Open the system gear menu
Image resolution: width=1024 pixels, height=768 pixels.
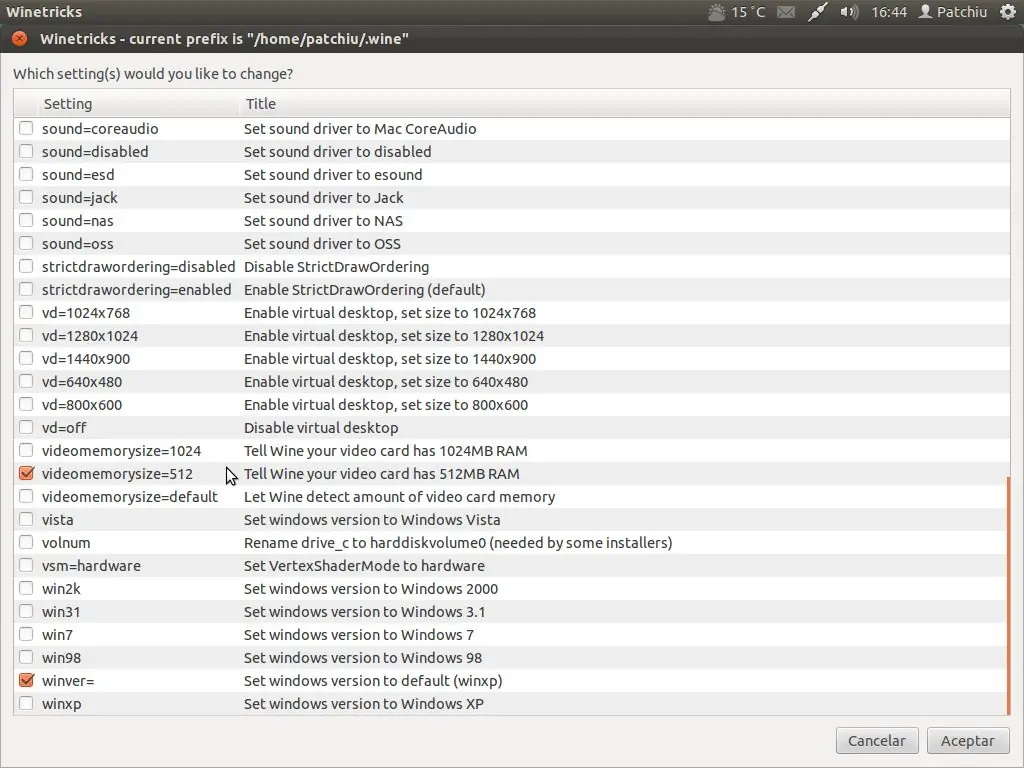click(x=1008, y=12)
